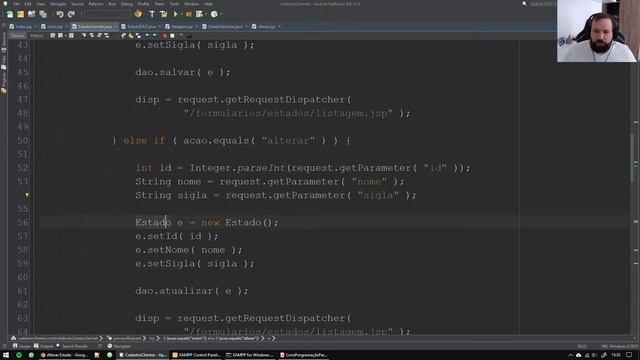The width and height of the screenshot is (640, 360).
Task: Click the round Profiler icon in toolbar
Action: pos(214,14)
